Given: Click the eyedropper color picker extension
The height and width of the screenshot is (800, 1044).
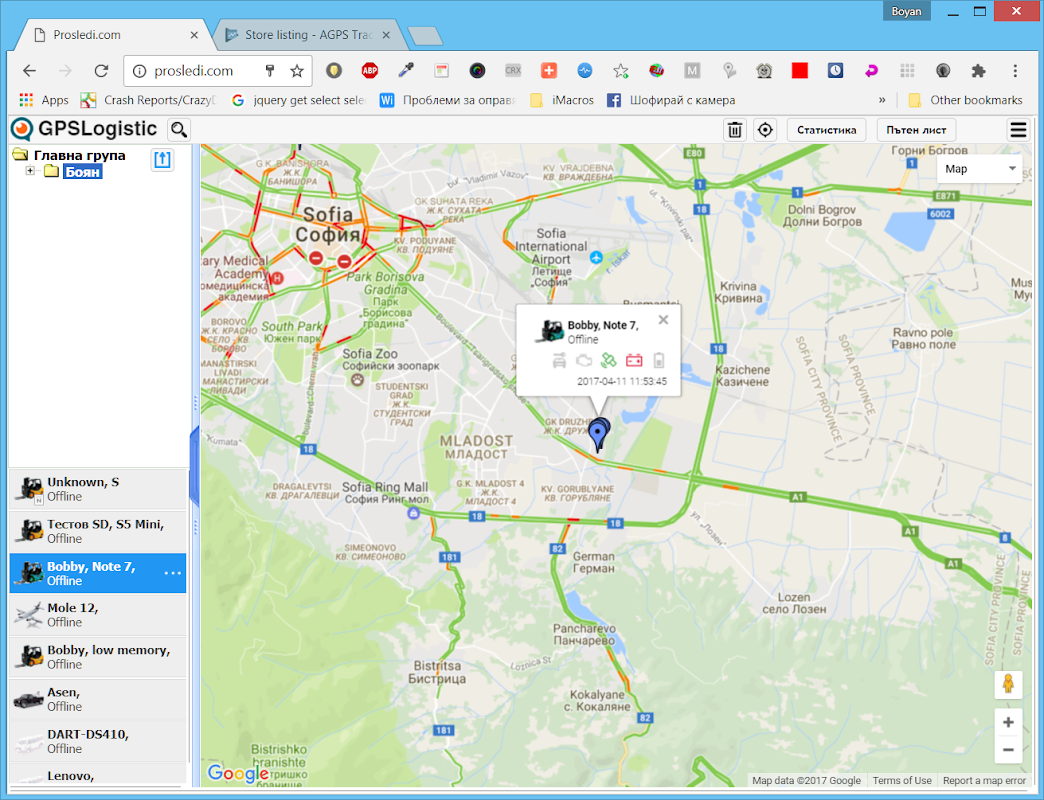Looking at the screenshot, I should click(x=405, y=70).
